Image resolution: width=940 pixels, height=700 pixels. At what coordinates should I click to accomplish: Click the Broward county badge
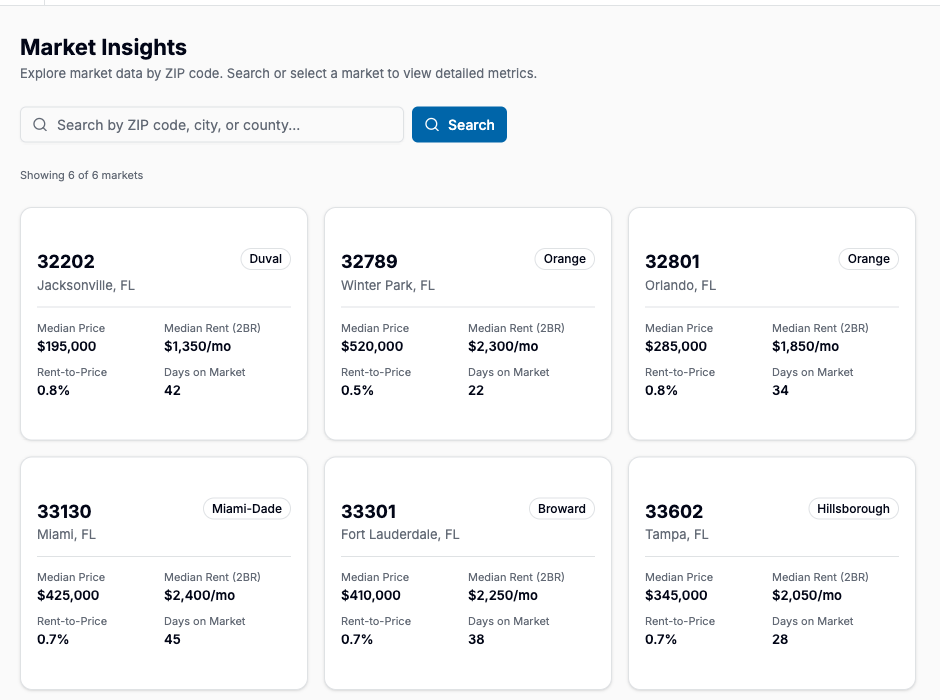[561, 508]
